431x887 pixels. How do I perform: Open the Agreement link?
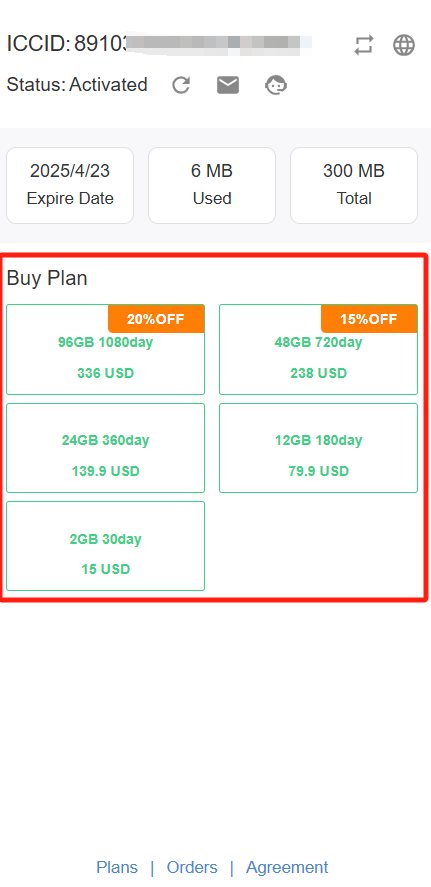coord(287,867)
